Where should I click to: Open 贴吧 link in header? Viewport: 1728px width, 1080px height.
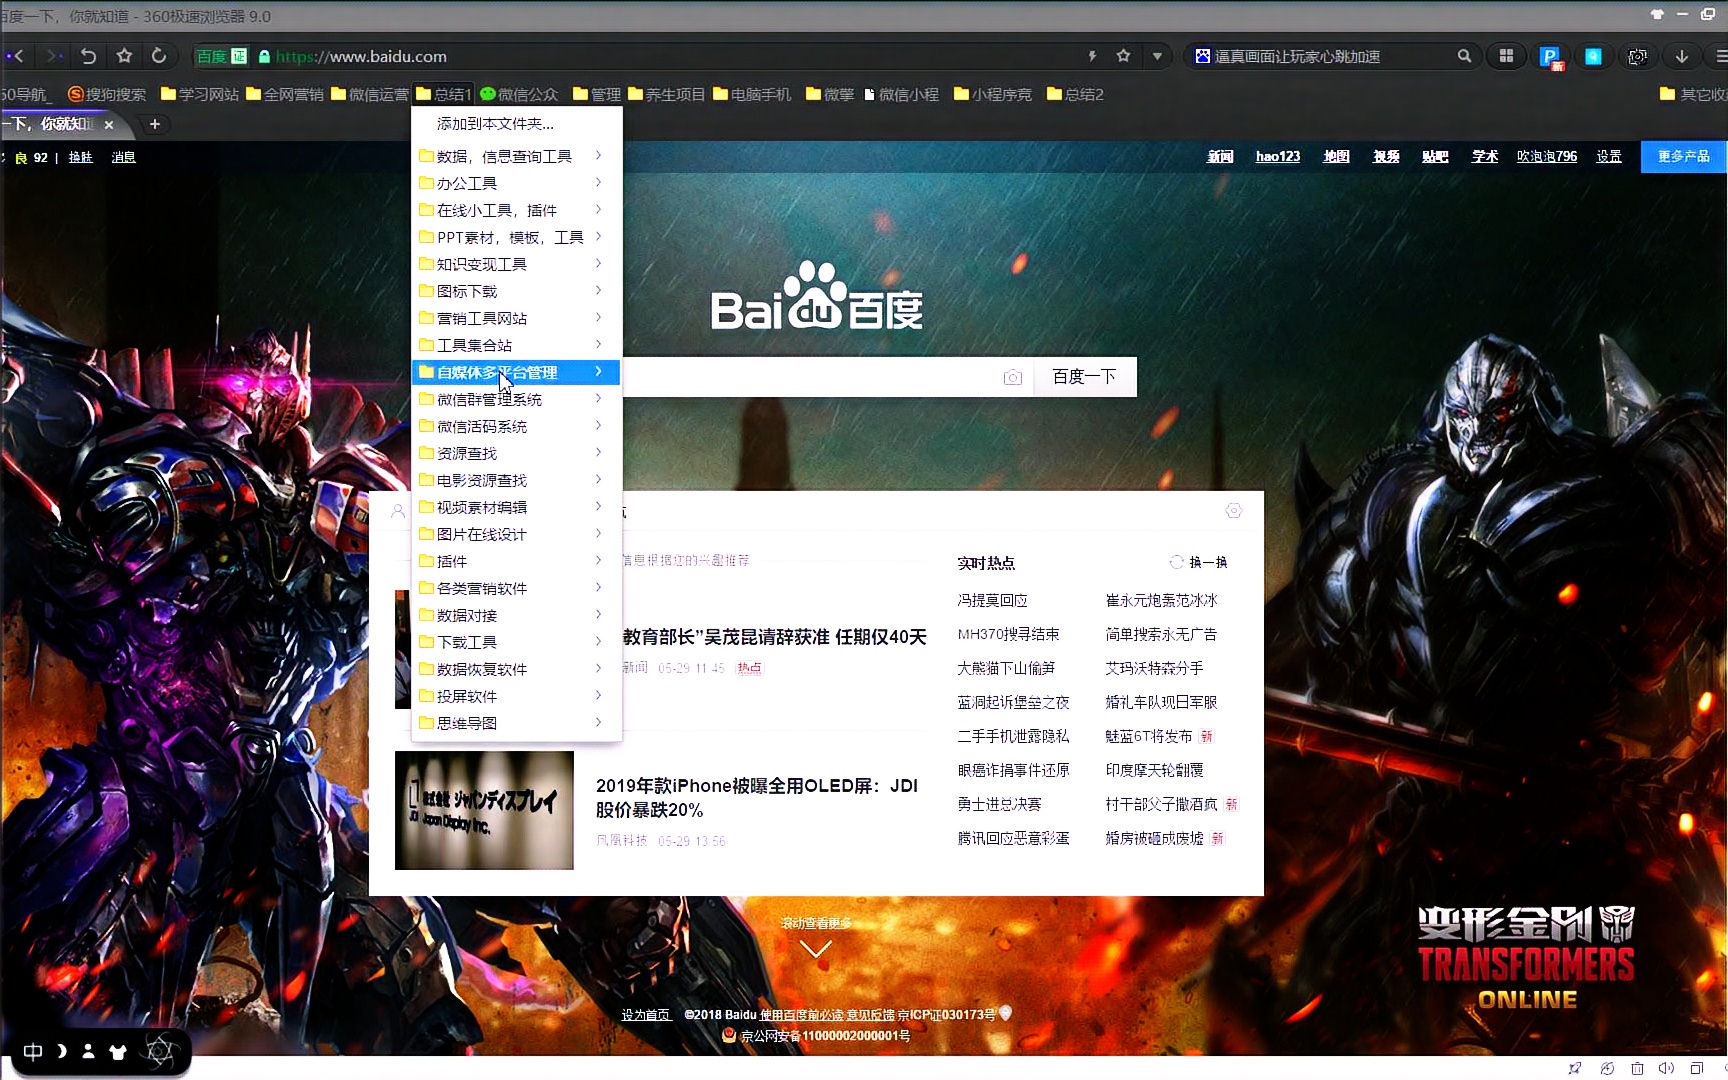tap(1435, 157)
